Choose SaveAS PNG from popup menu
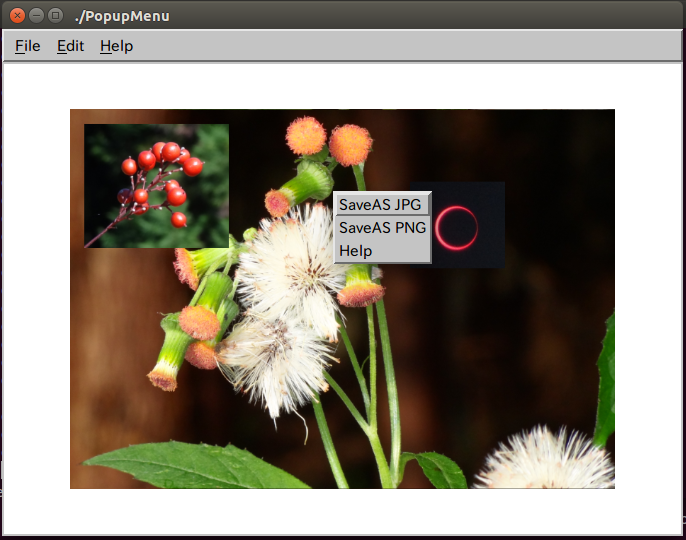This screenshot has height=540, width=686. pyautogui.click(x=382, y=228)
